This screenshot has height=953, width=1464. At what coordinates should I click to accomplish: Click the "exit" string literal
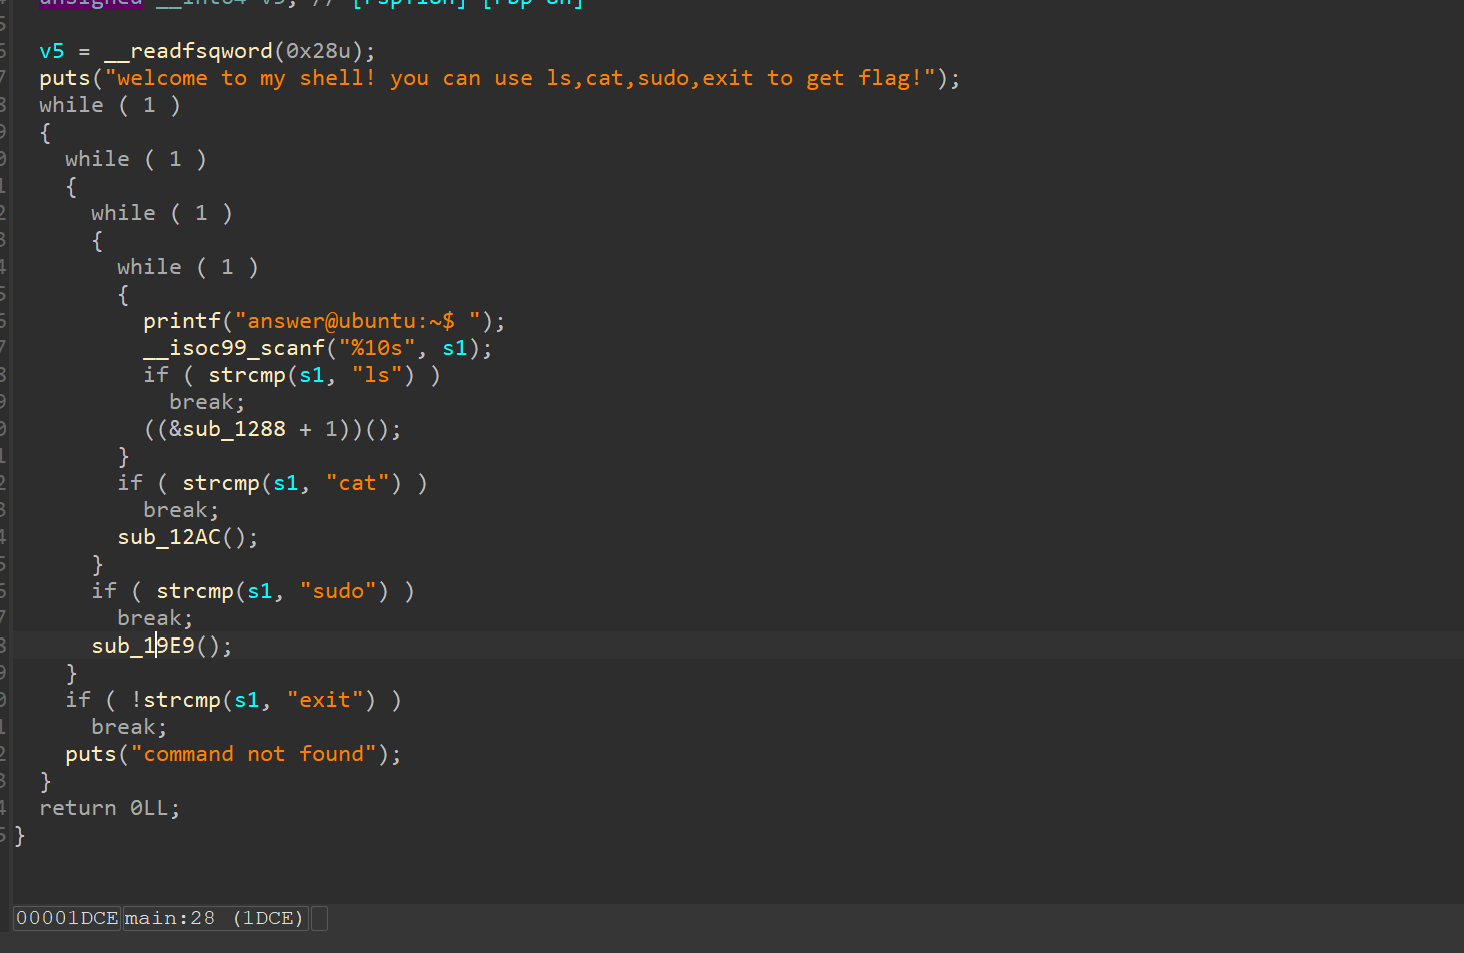pyautogui.click(x=325, y=700)
